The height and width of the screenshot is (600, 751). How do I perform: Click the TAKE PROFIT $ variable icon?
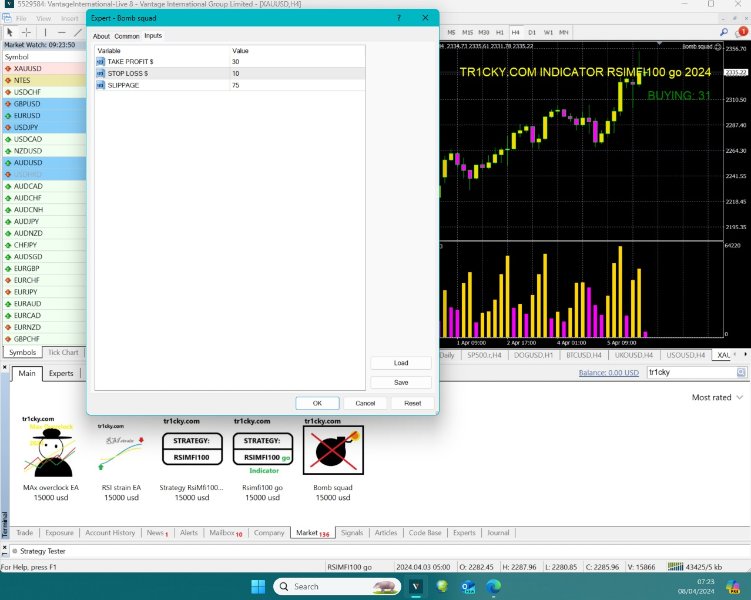101,61
